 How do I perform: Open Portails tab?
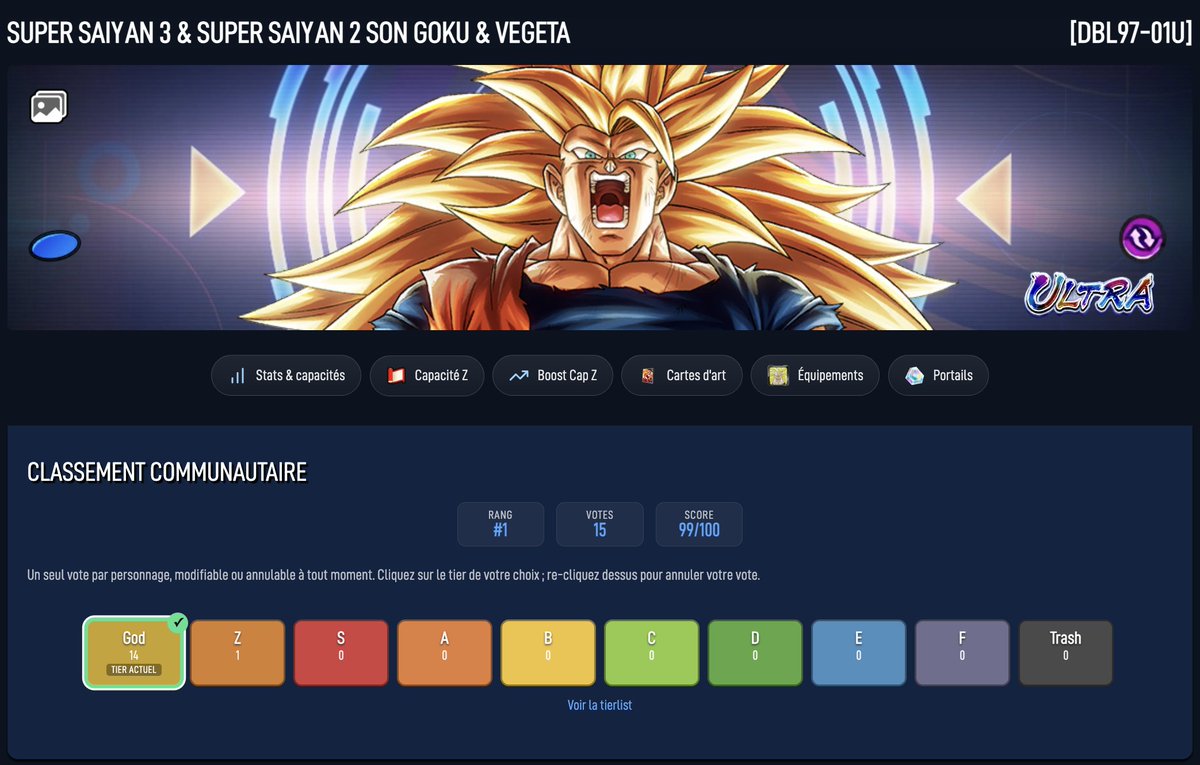pos(938,376)
